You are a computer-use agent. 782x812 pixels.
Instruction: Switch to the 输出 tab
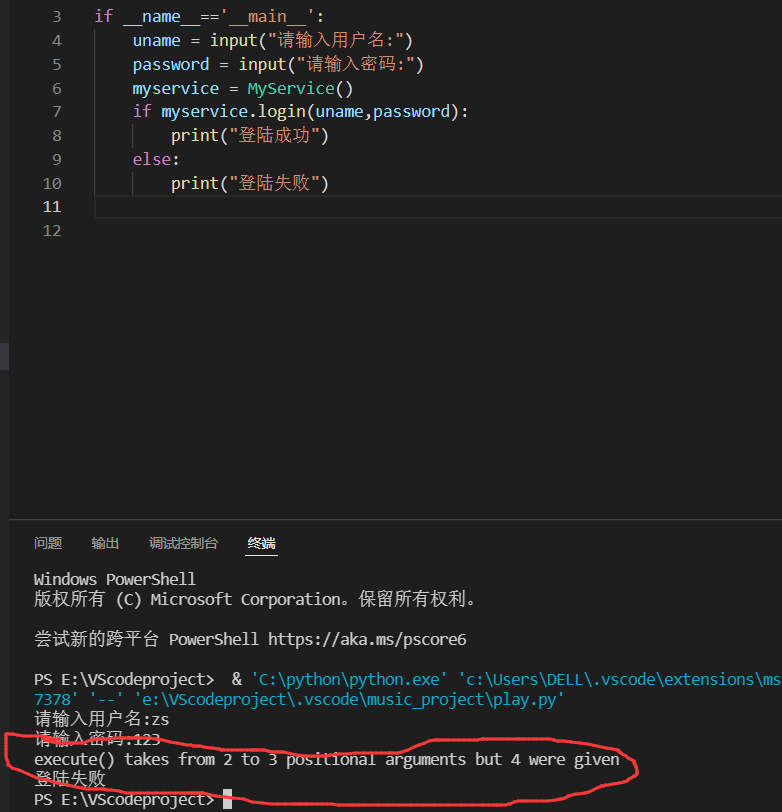105,543
